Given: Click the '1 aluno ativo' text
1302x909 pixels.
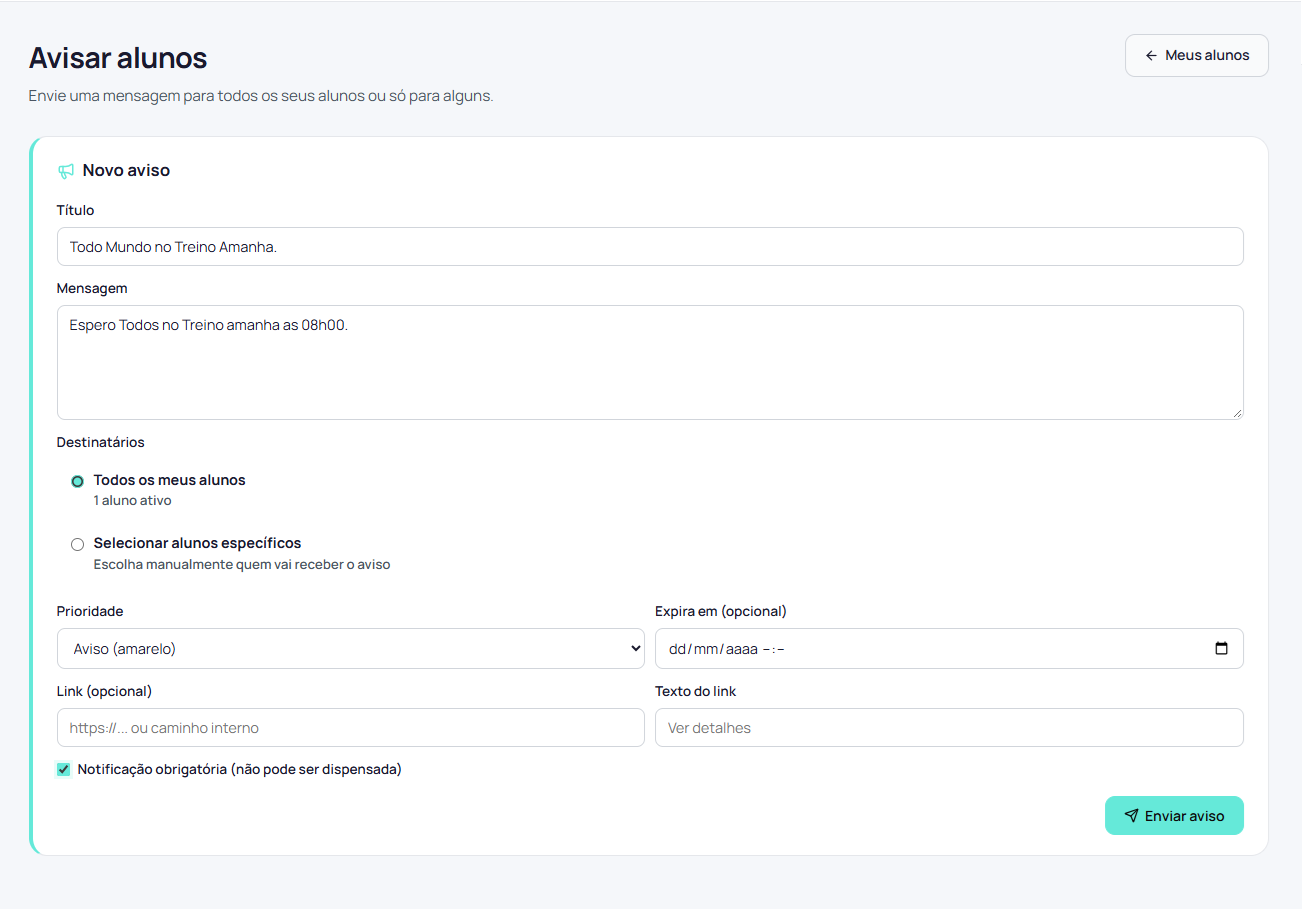Looking at the screenshot, I should pyautogui.click(x=133, y=501).
